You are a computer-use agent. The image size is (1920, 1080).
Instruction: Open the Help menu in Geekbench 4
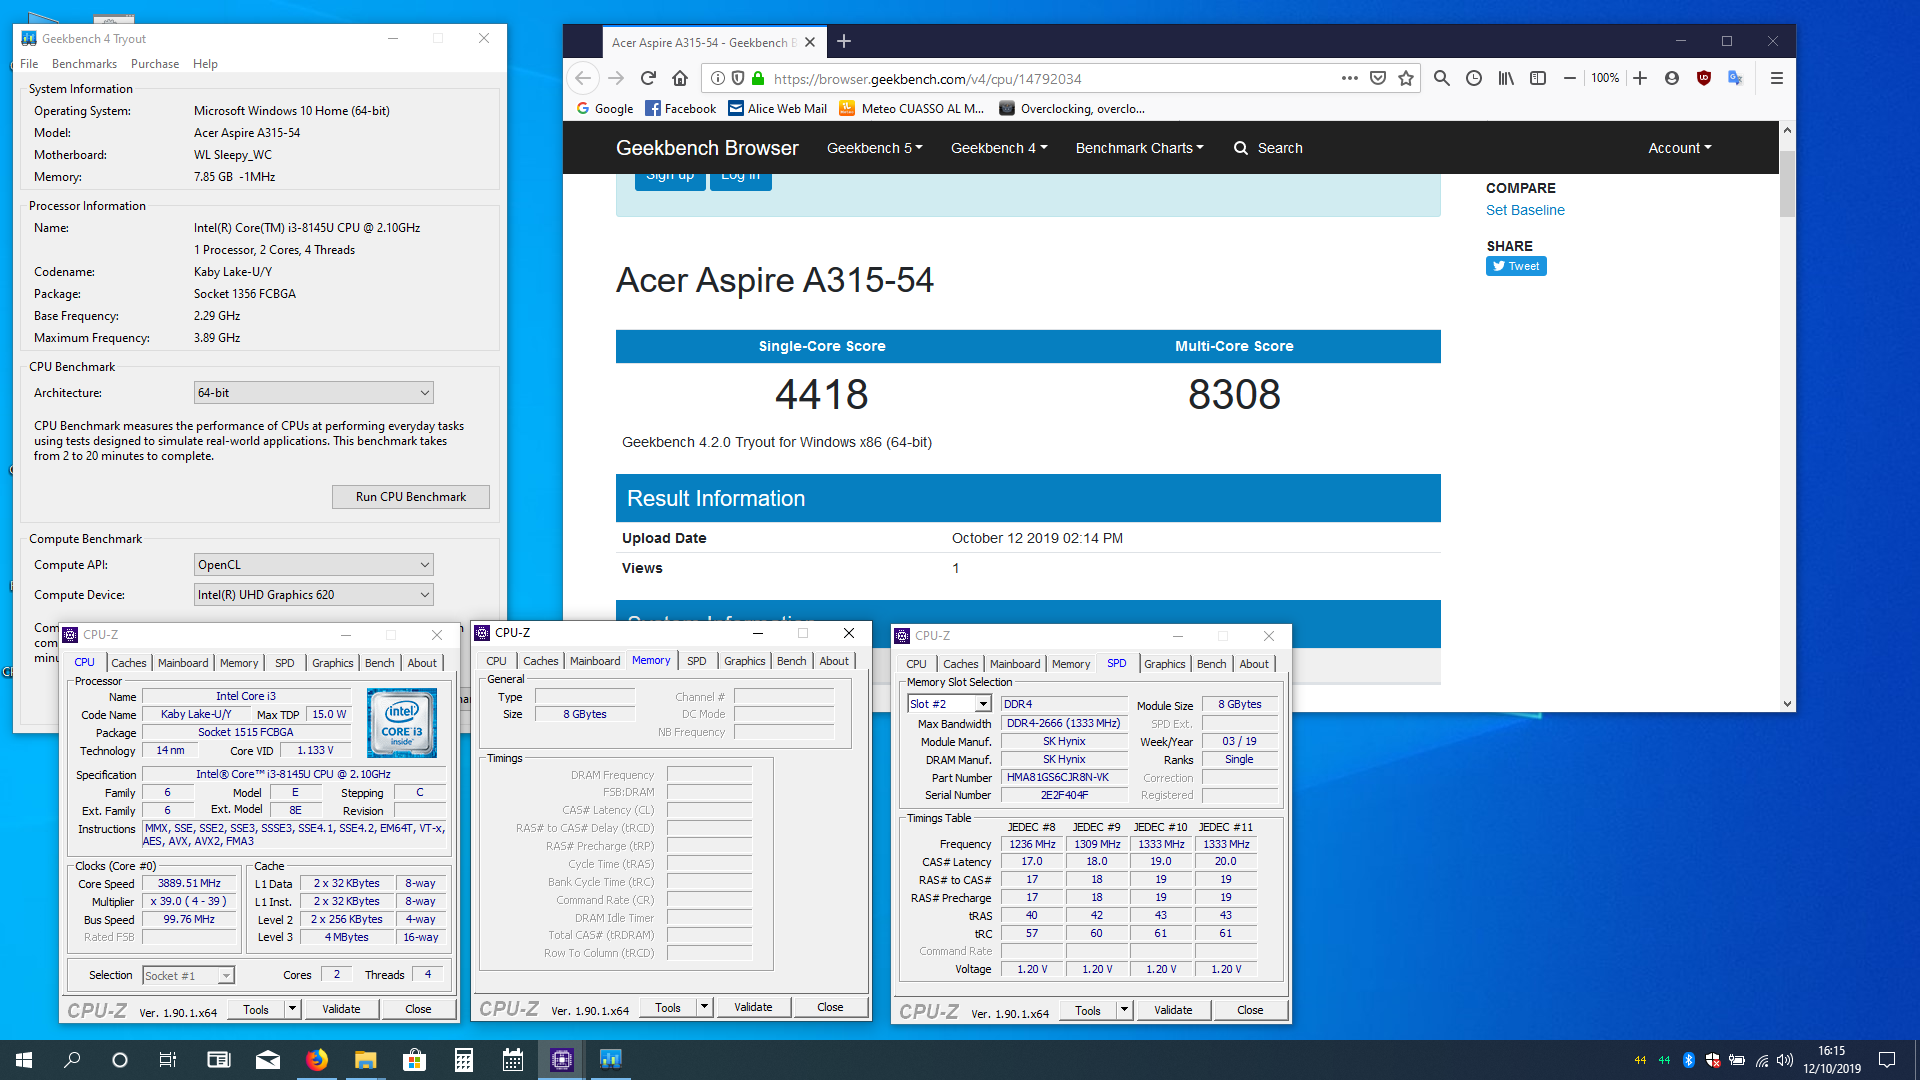[205, 64]
